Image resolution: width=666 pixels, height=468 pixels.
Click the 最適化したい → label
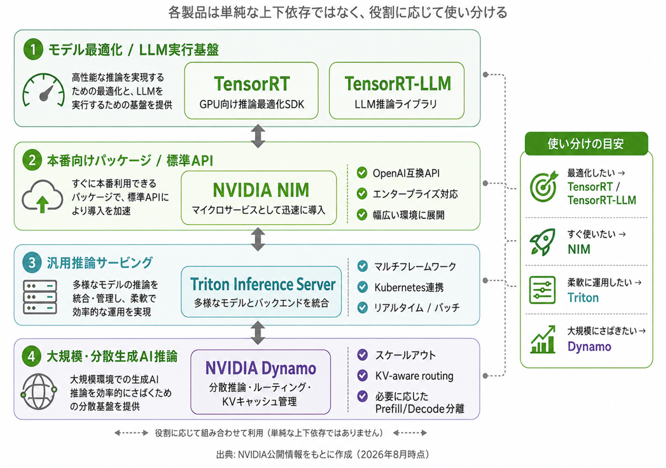click(x=596, y=173)
